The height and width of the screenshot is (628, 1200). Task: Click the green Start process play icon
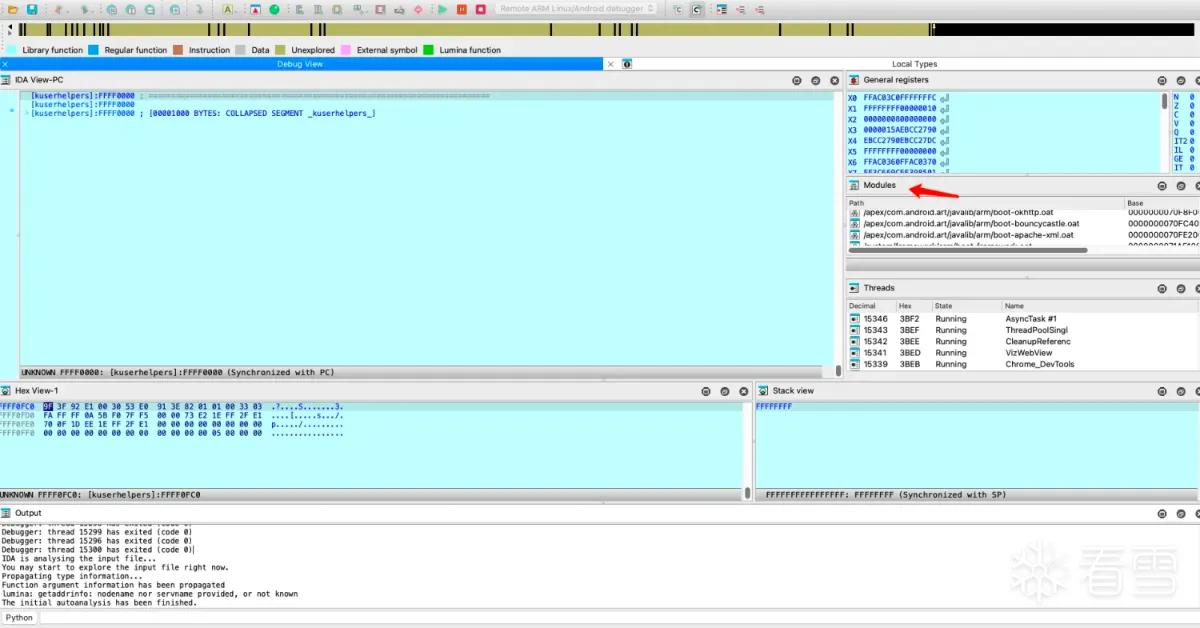pos(442,9)
